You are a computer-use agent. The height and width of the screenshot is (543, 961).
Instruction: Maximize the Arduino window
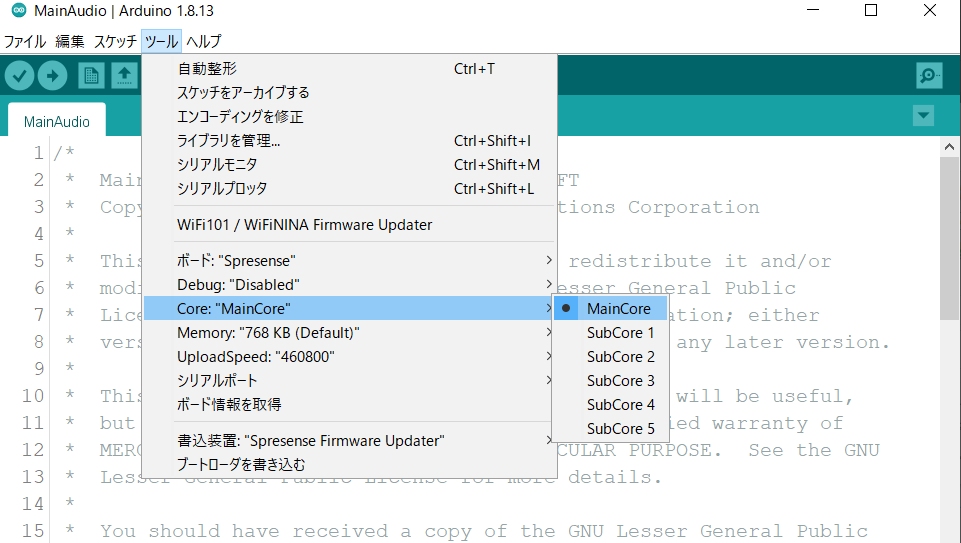[871, 10]
